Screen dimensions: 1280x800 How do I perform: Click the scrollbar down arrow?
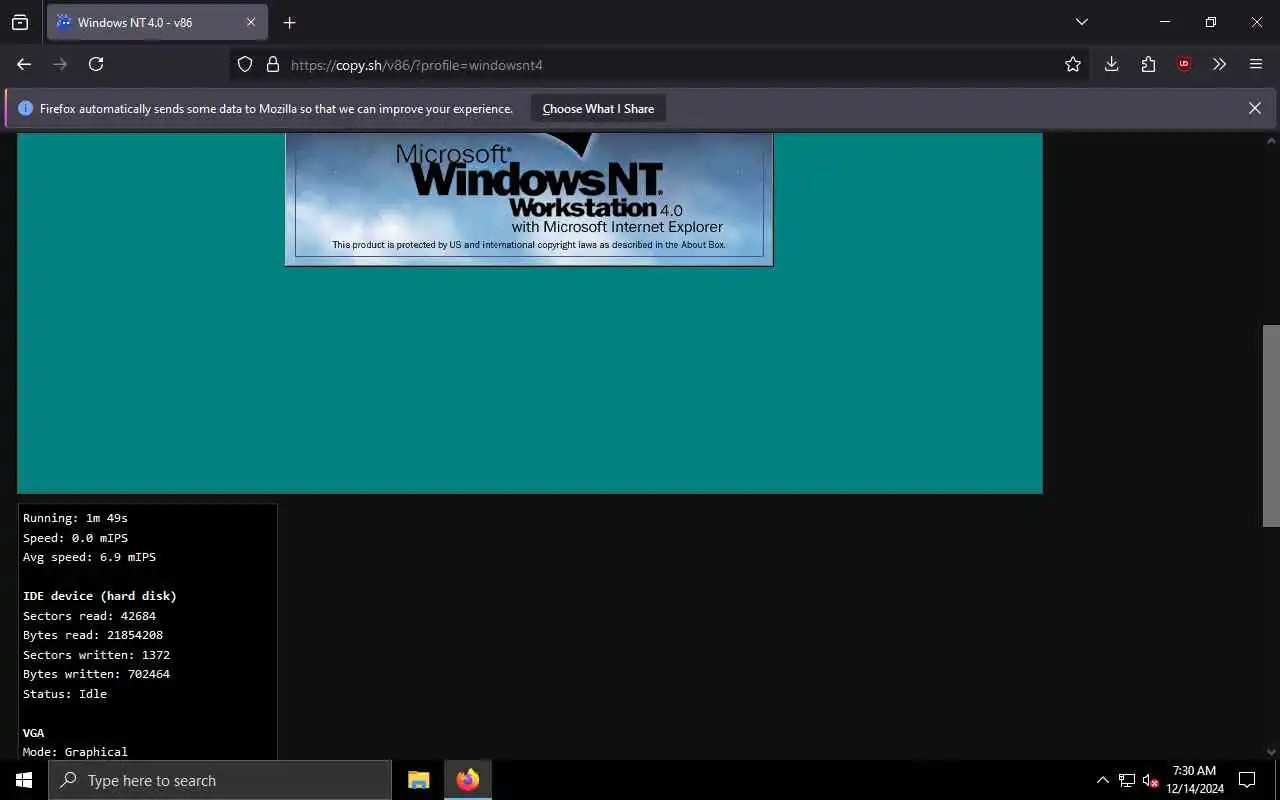click(x=1271, y=751)
